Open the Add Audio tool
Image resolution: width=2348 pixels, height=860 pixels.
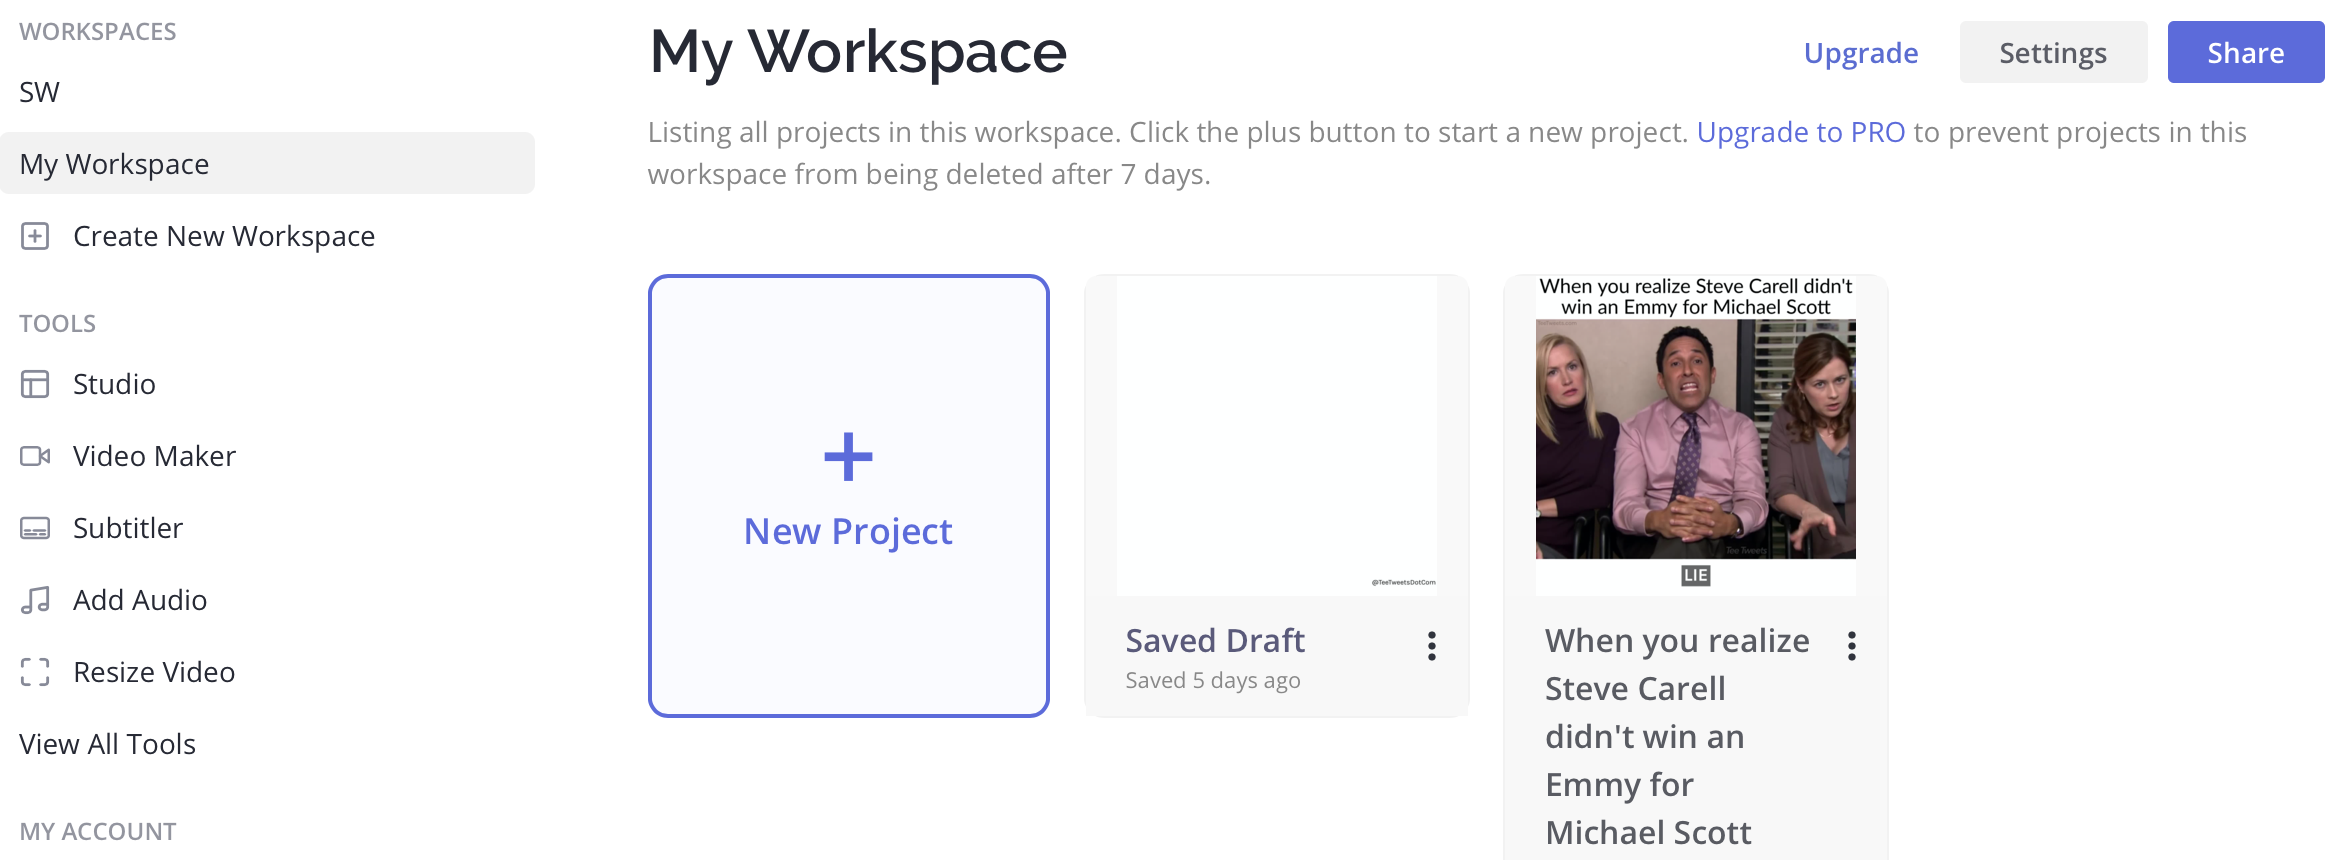[140, 600]
